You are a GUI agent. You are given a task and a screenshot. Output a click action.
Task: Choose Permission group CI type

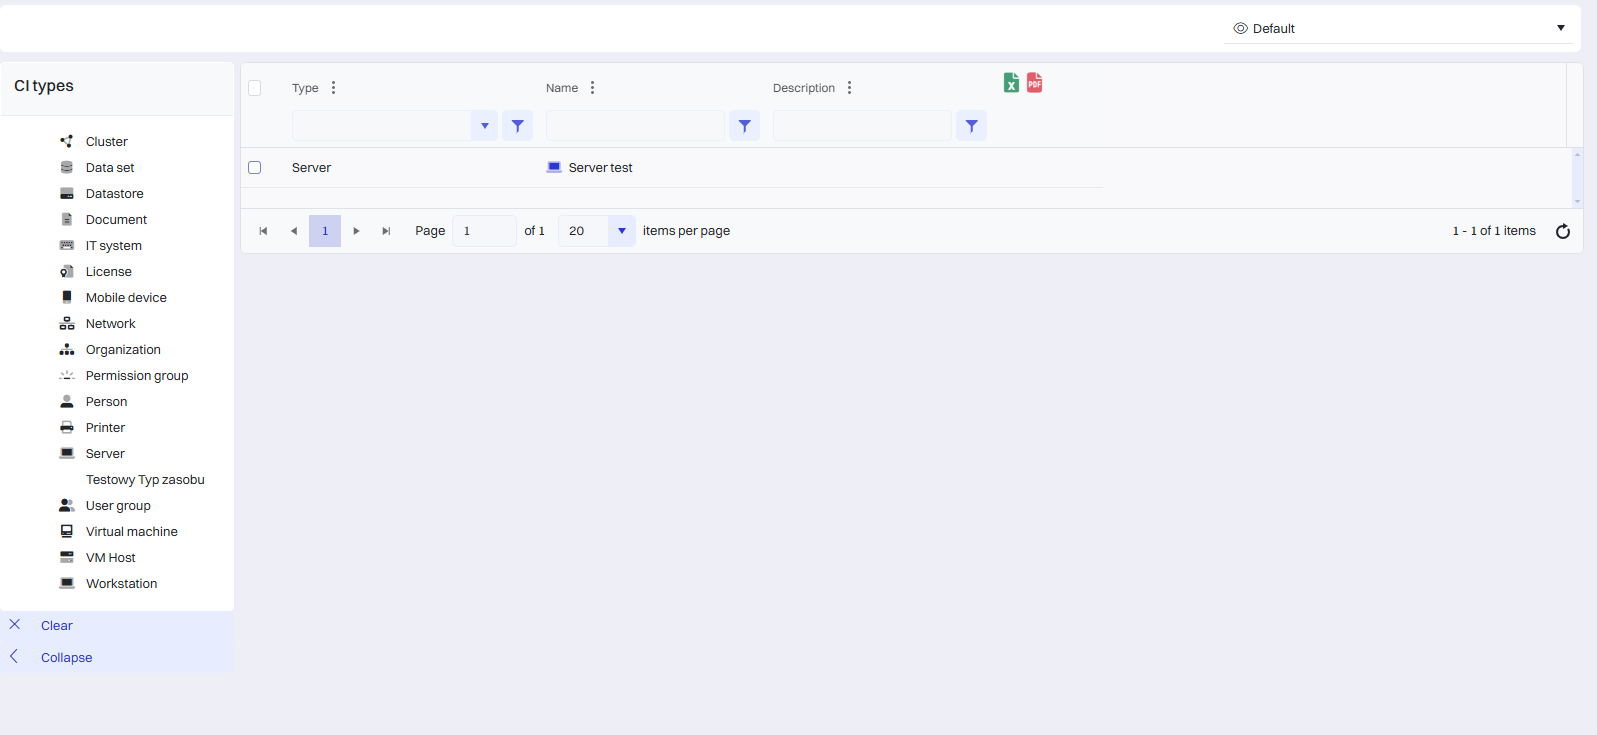click(x=137, y=376)
